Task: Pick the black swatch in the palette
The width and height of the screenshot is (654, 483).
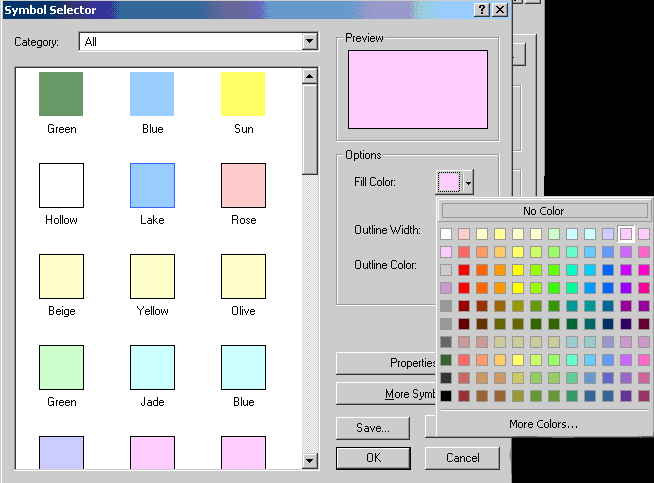Action: [446, 396]
